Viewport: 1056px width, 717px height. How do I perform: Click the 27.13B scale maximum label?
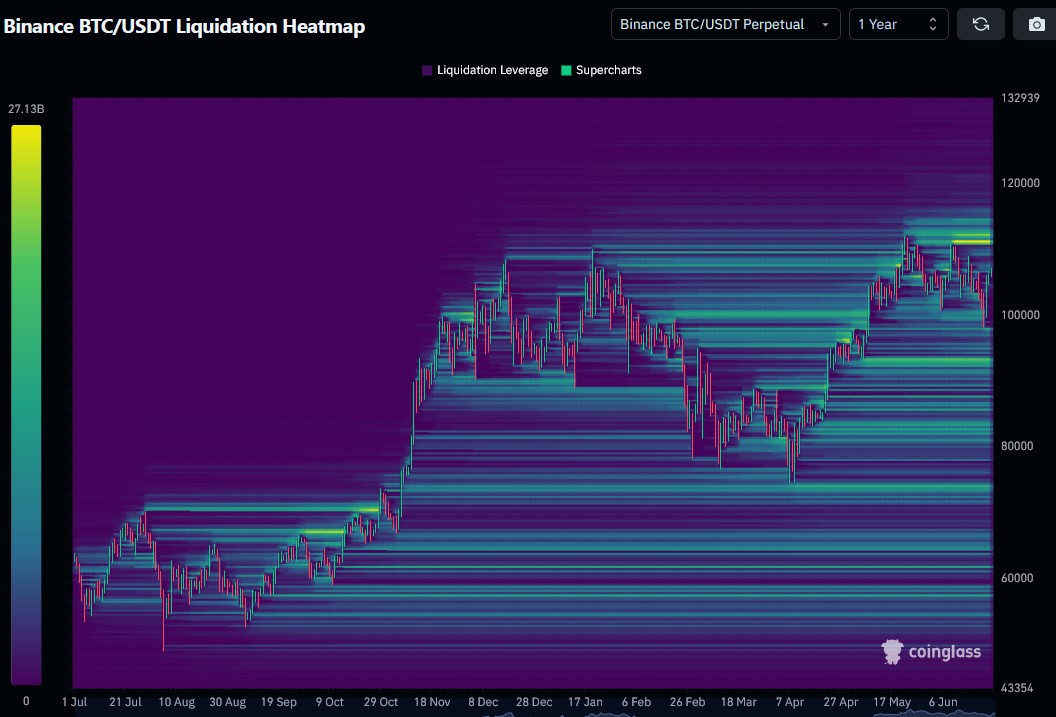pos(26,109)
